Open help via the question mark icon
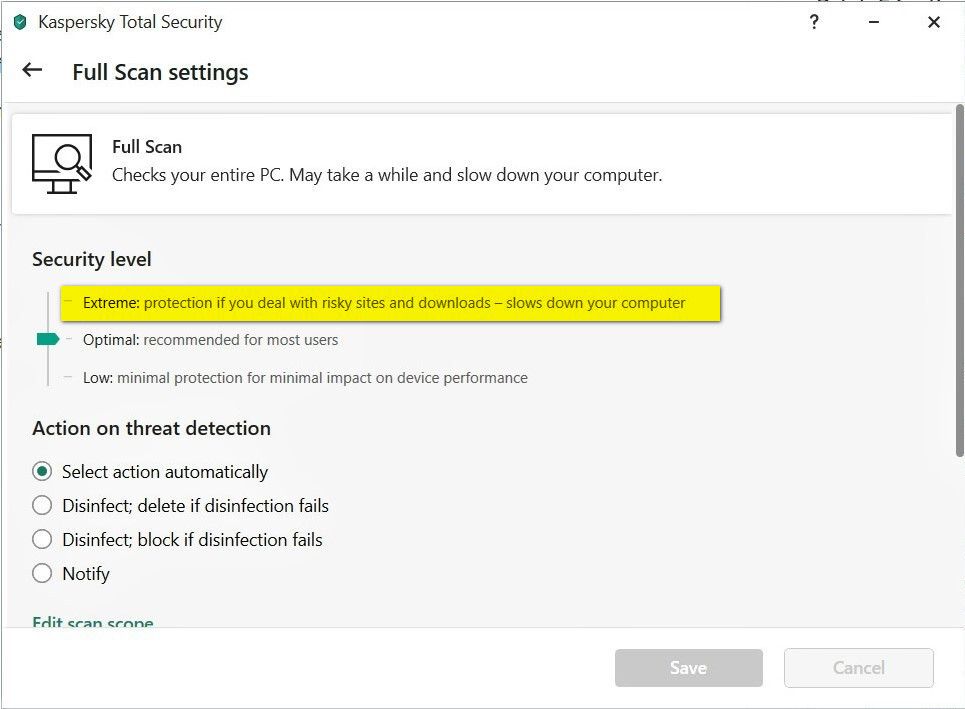This screenshot has height=709, width=965. (x=814, y=22)
